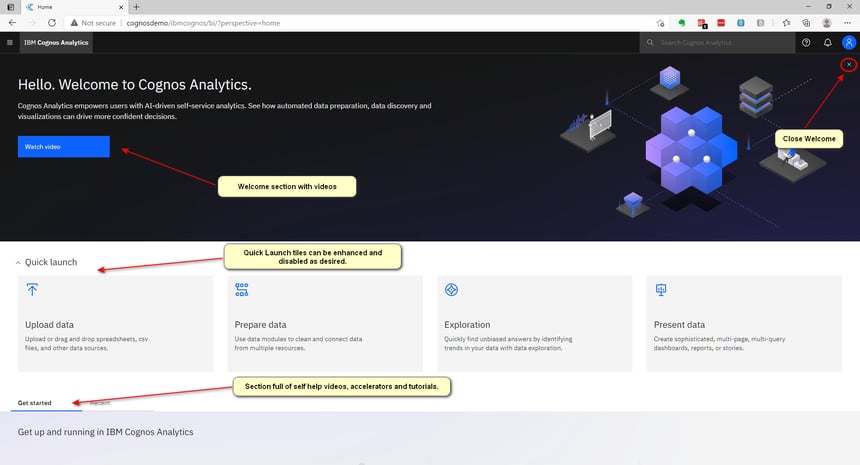
Task: Click the upload arrow icon
Action: [x=32, y=290]
